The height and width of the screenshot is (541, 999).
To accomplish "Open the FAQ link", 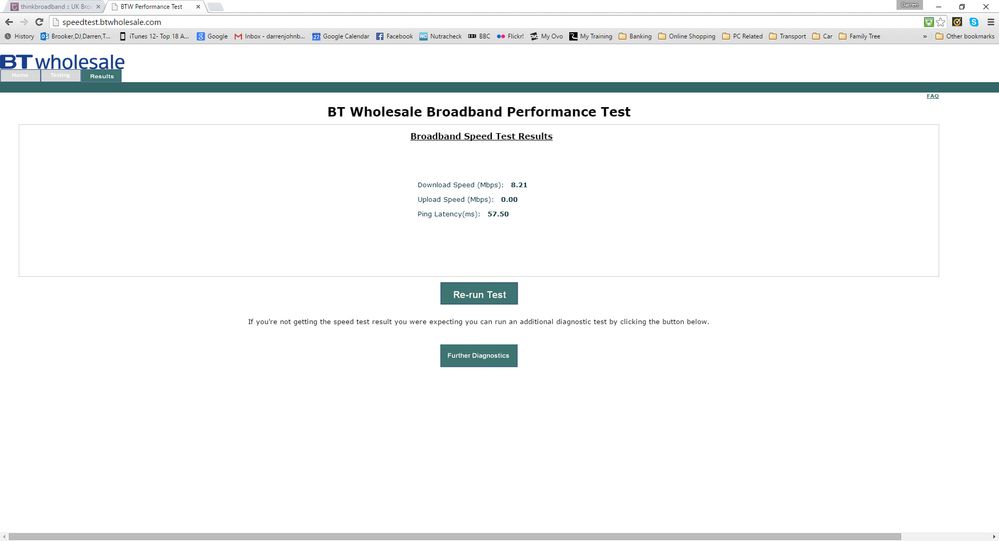I will (933, 96).
